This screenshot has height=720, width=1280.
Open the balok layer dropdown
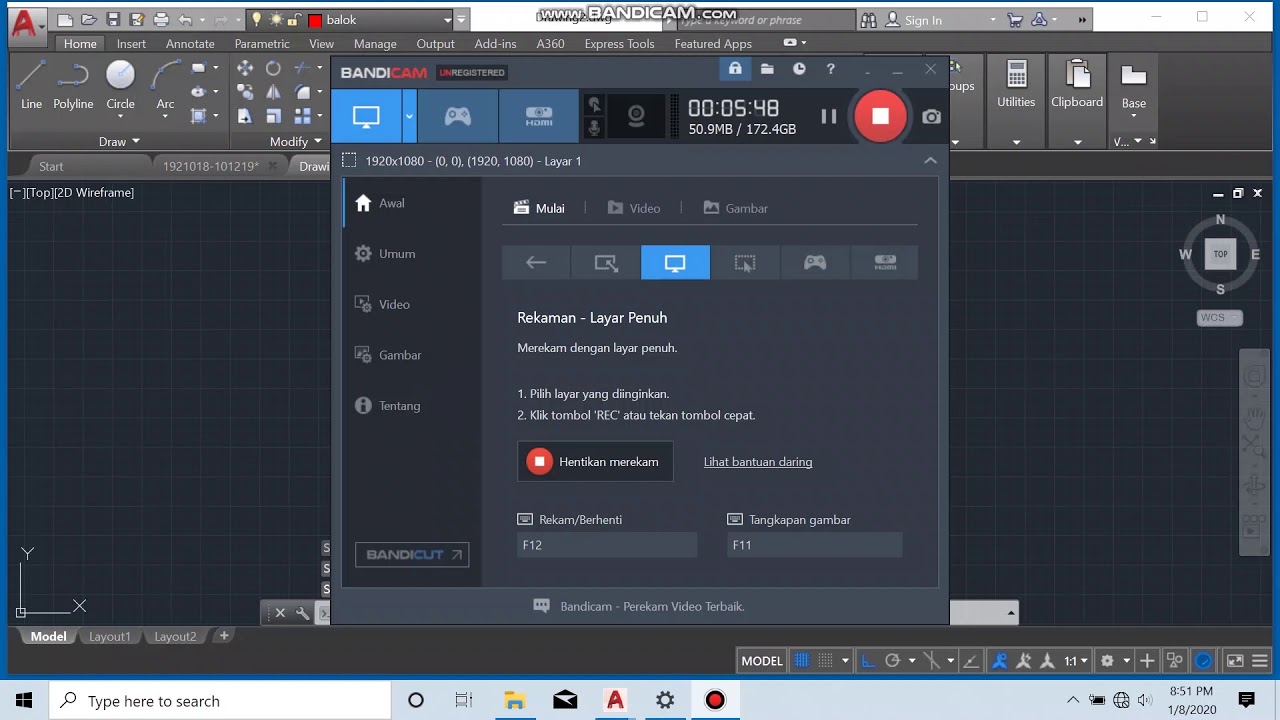[x=447, y=20]
